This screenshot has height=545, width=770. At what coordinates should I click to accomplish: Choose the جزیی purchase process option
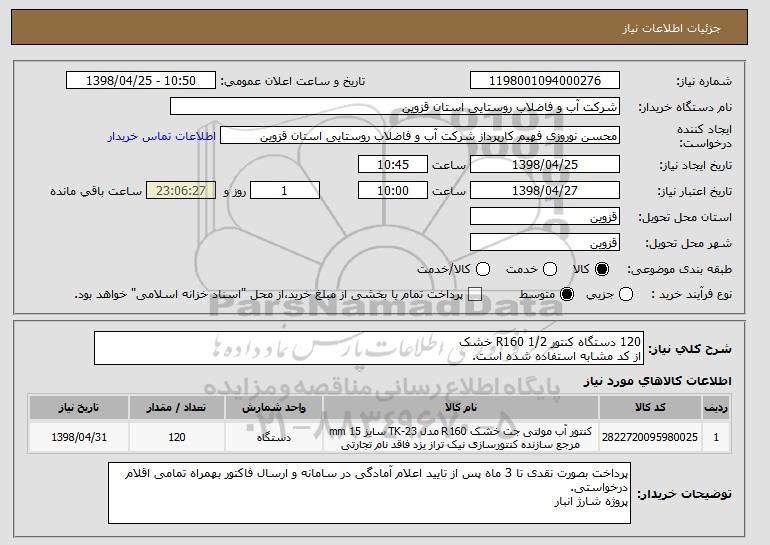coord(626,295)
